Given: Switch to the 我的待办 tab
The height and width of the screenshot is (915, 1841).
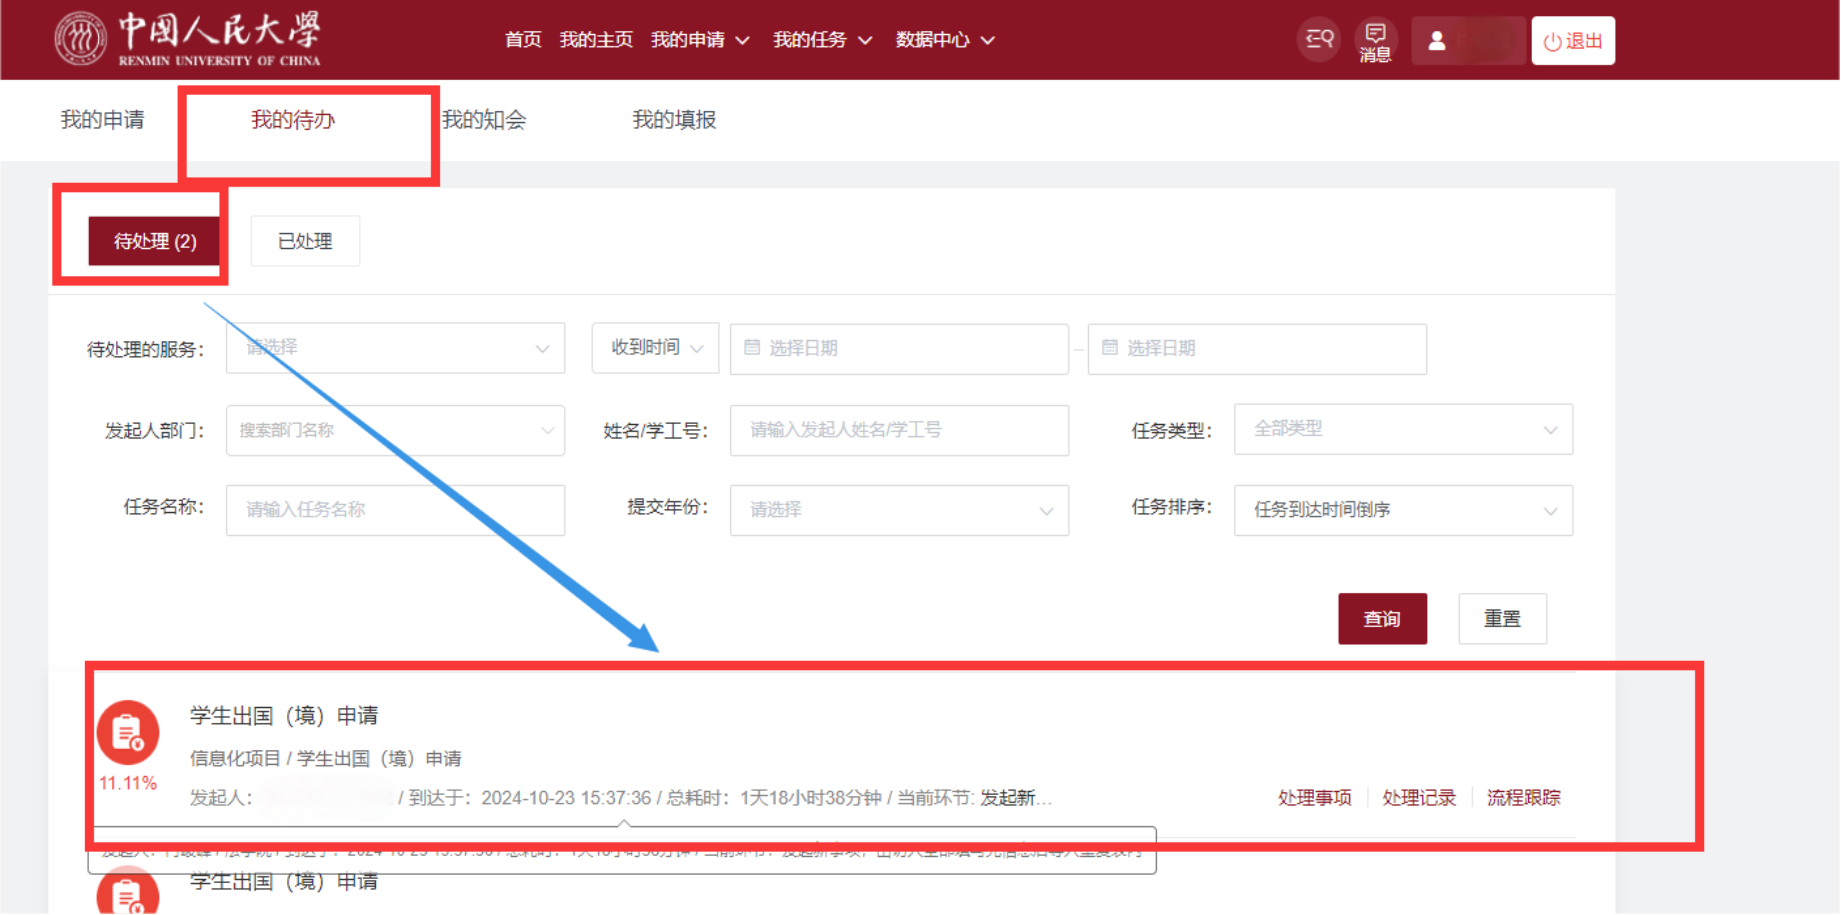Looking at the screenshot, I should point(293,120).
